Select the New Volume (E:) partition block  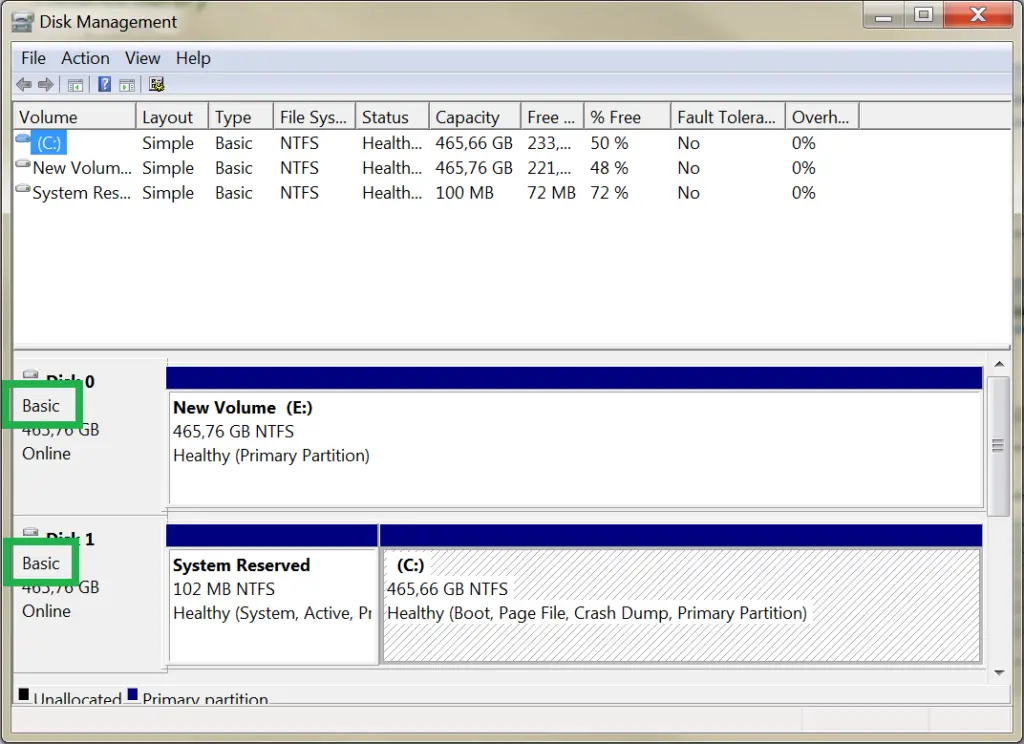pyautogui.click(x=575, y=440)
